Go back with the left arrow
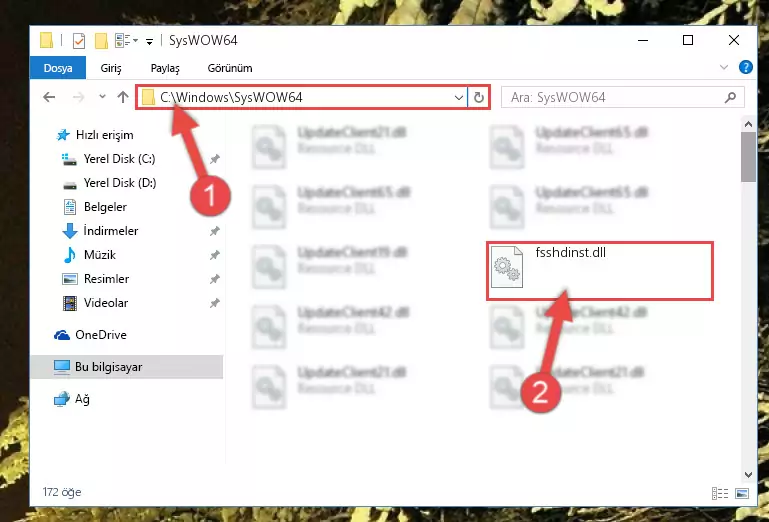Screen dimensions: 769x522 (x=49, y=97)
